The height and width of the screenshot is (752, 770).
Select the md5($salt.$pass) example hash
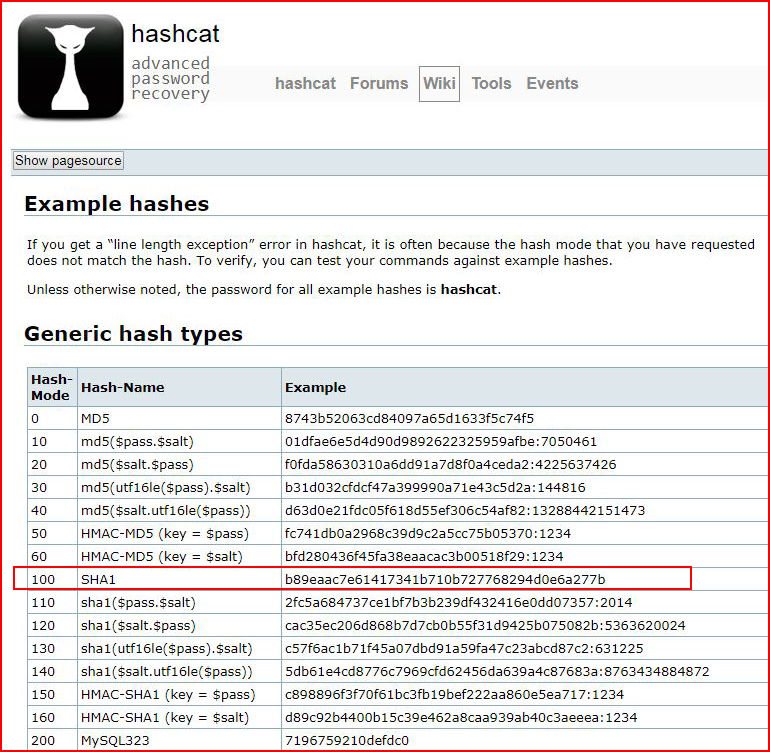click(x=450, y=465)
